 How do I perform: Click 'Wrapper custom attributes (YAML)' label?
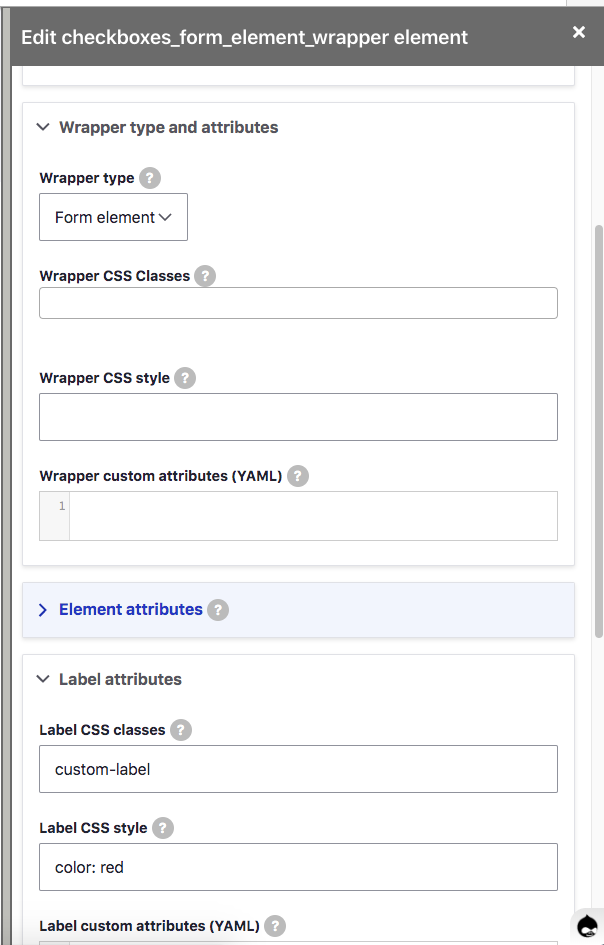click(x=161, y=476)
